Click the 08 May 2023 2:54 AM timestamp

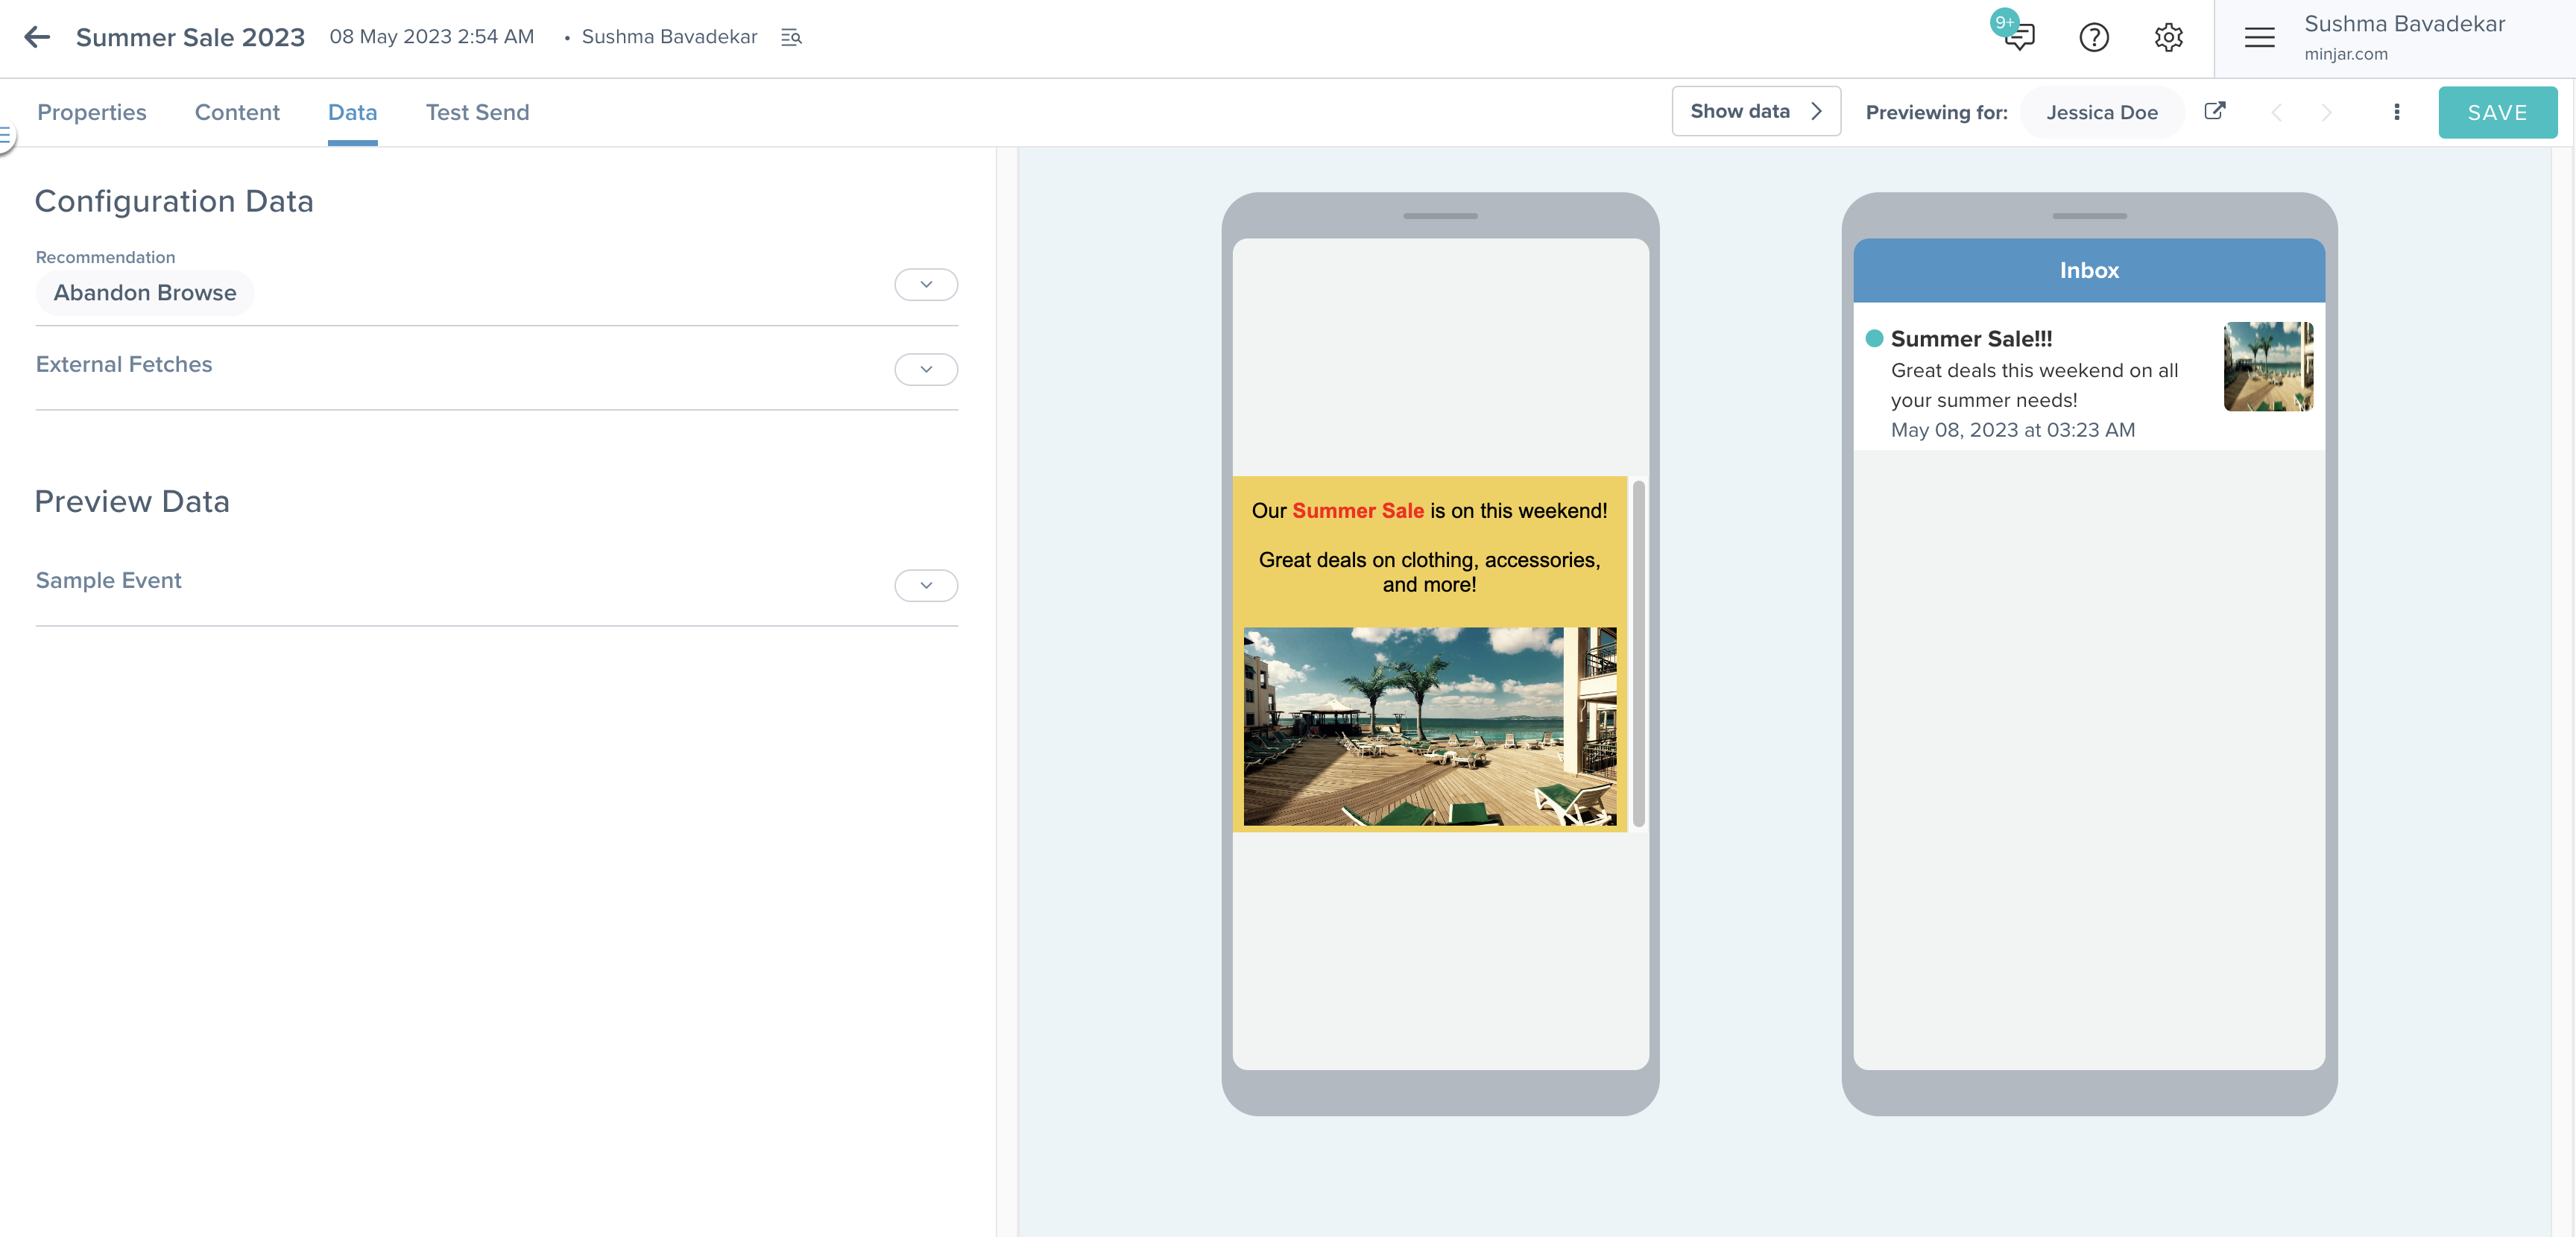point(431,37)
